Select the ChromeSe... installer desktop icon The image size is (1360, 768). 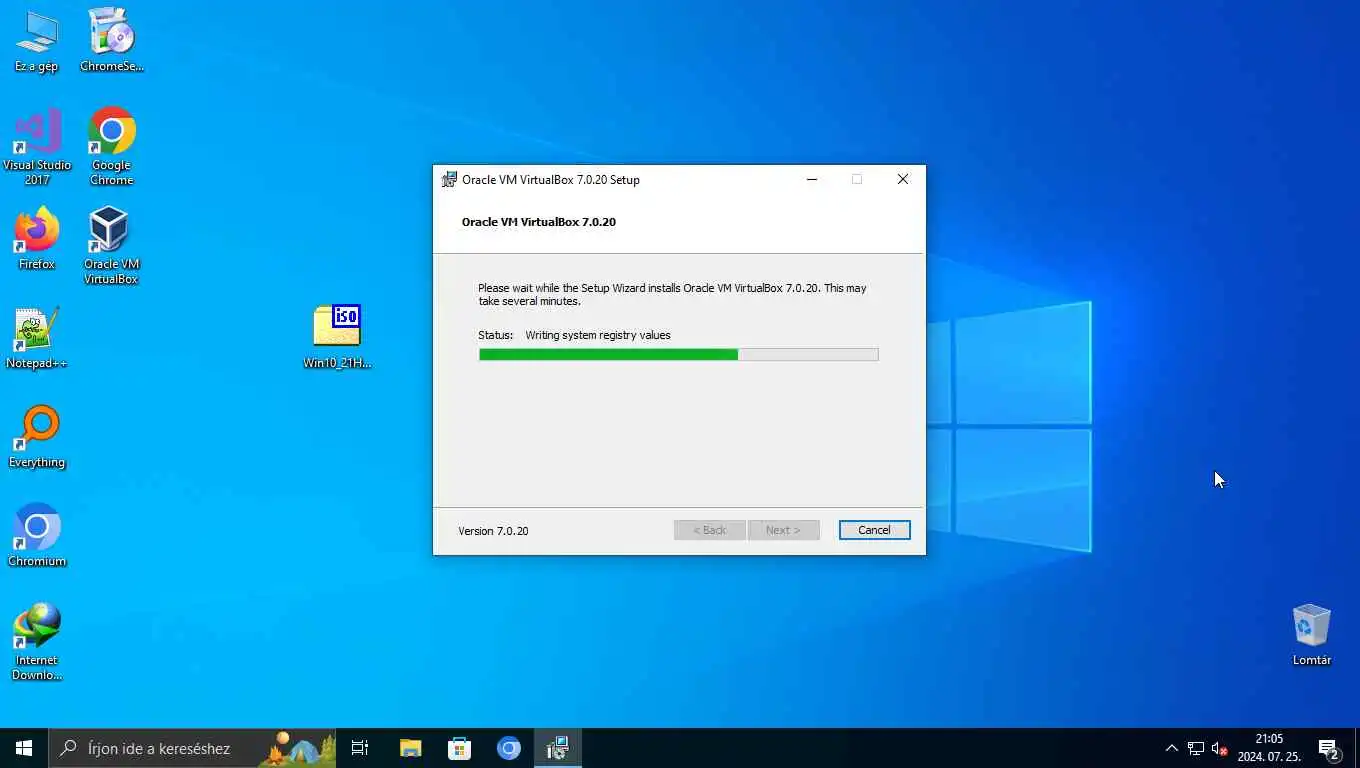point(111,41)
